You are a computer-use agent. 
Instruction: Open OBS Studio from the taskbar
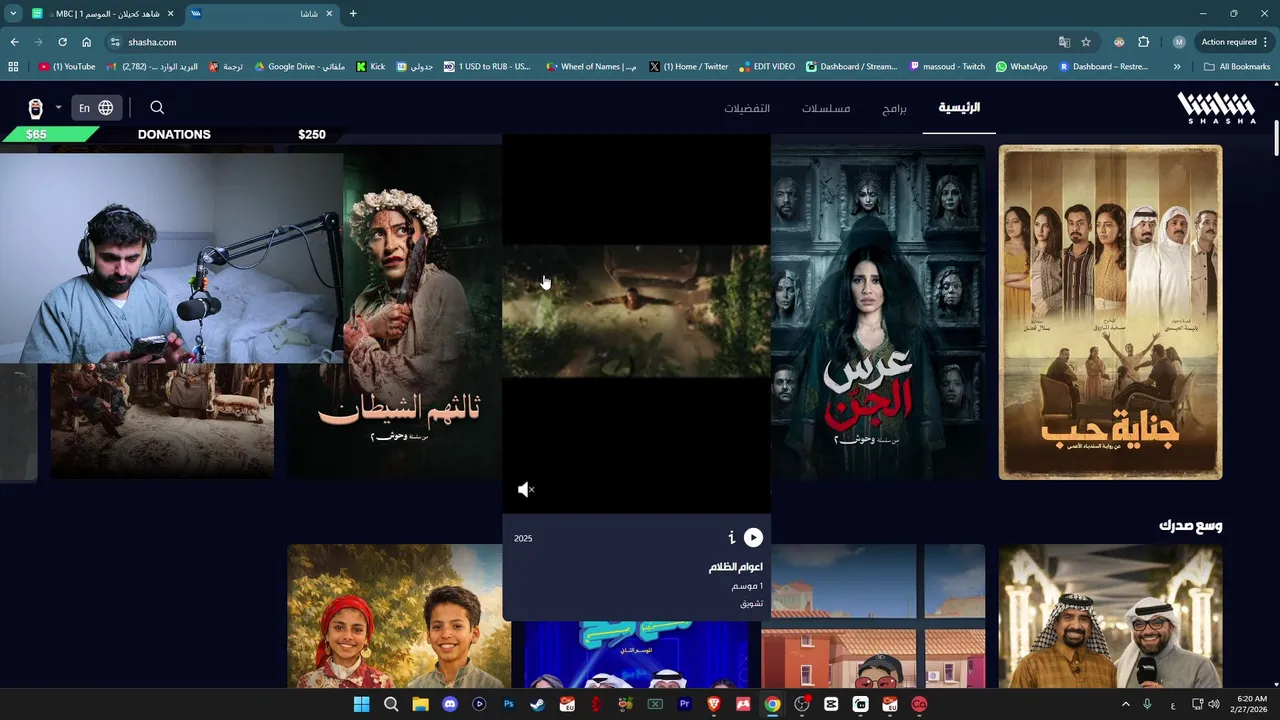801,704
